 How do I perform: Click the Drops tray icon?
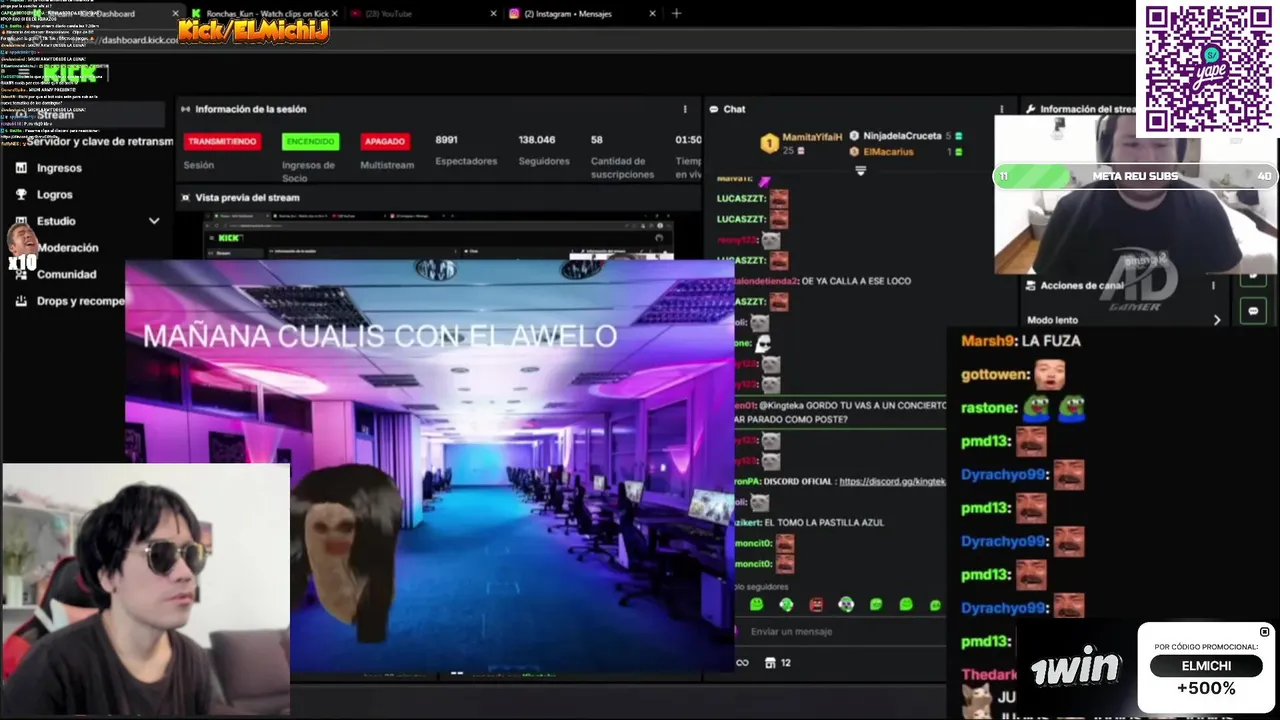pyautogui.click(x=21, y=301)
